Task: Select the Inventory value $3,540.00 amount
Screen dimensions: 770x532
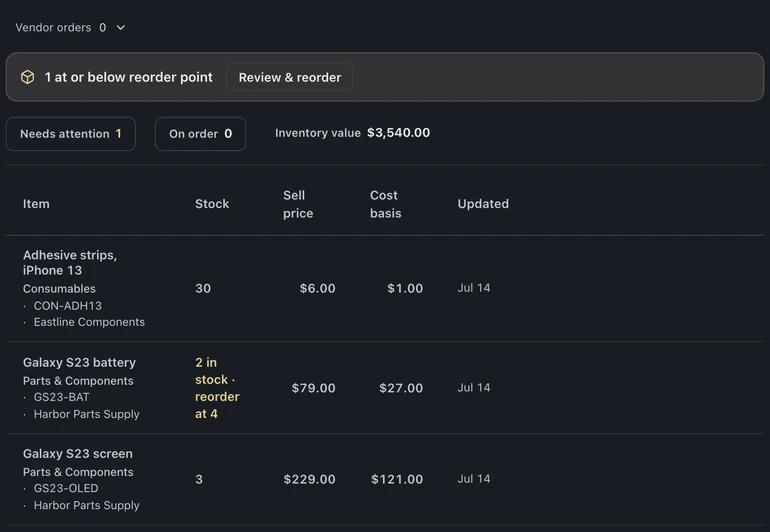Action: [398, 133]
